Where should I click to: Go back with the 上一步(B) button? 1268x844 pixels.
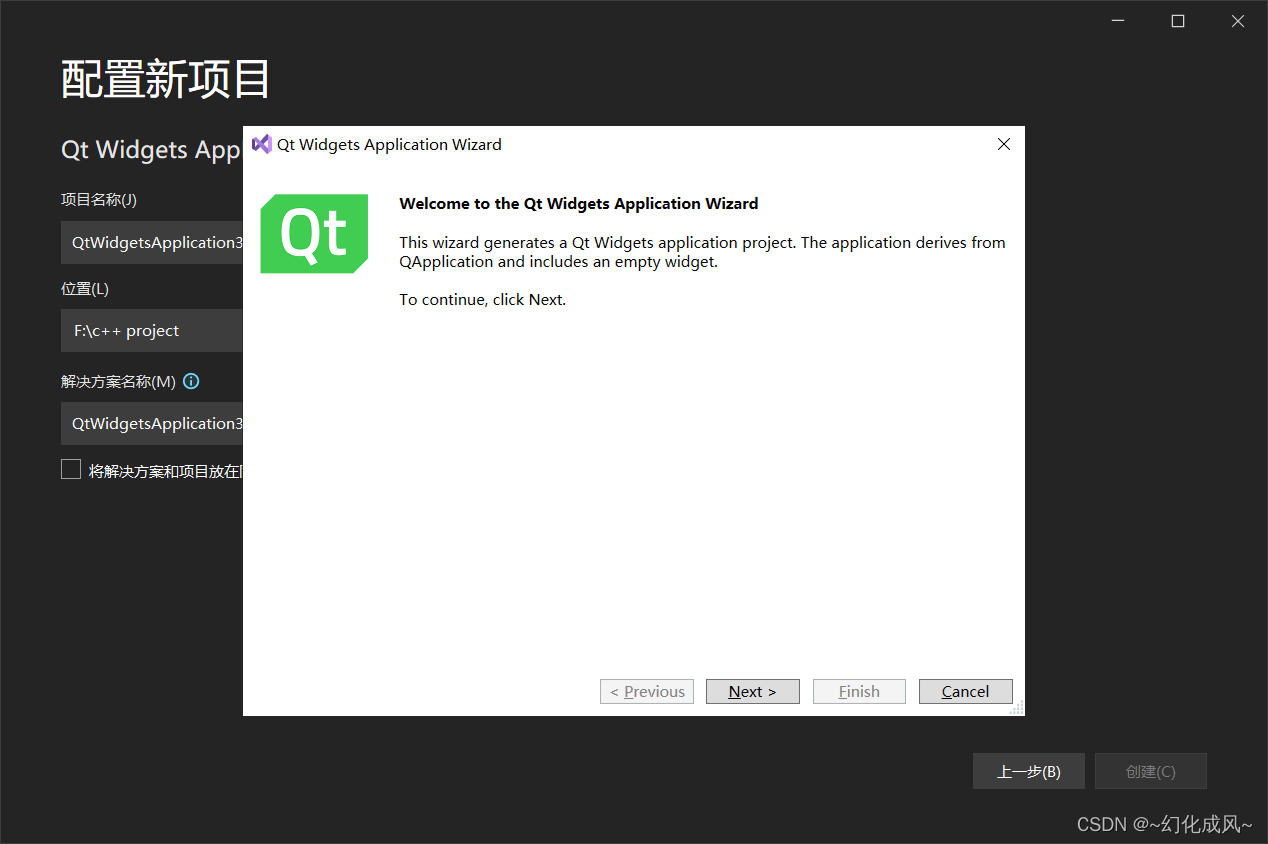[x=1028, y=771]
